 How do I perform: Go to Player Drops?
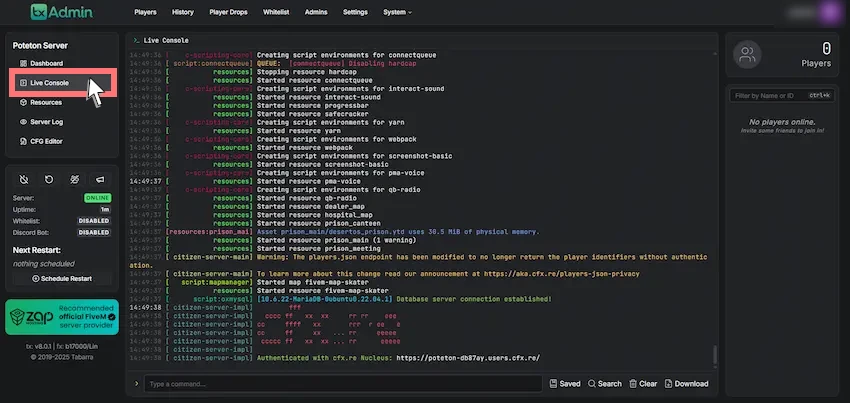point(228,12)
